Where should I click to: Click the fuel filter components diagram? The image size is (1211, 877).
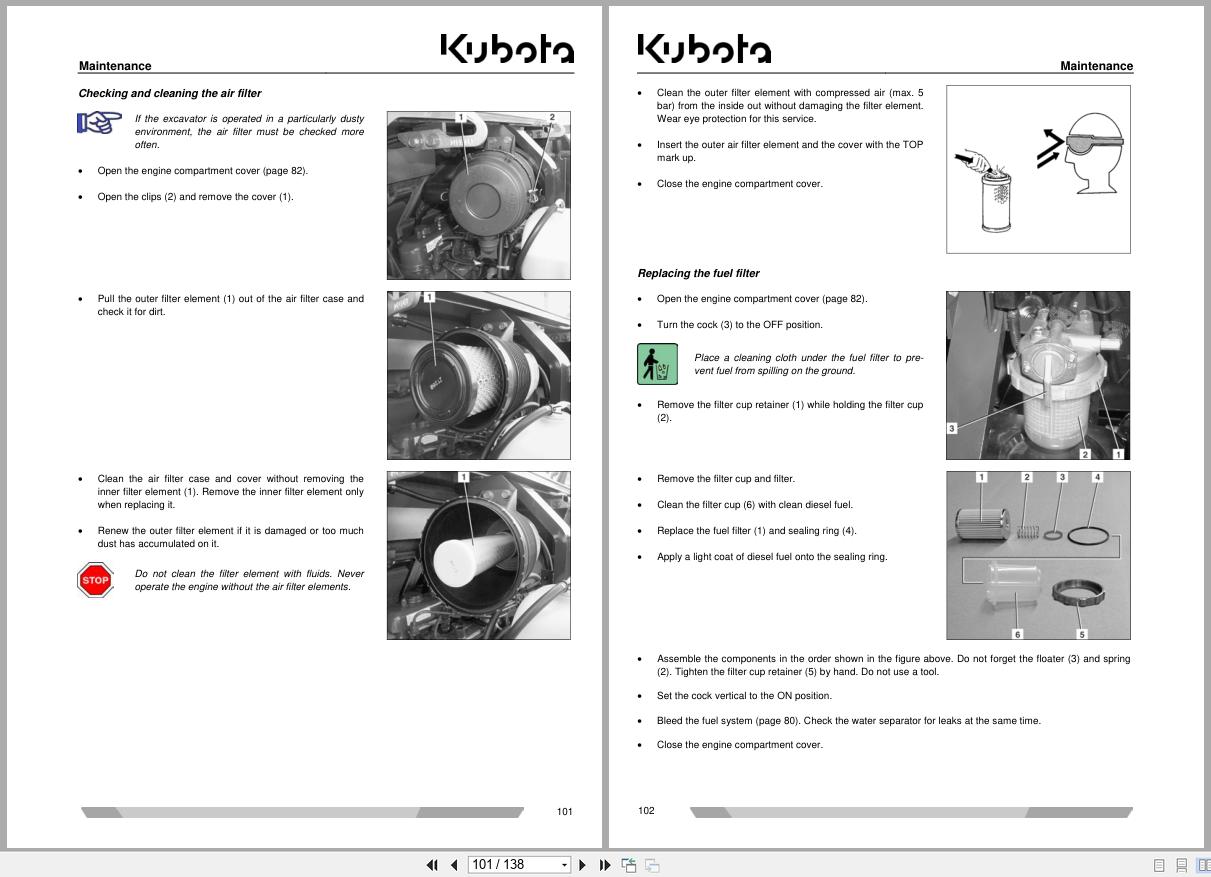1038,555
